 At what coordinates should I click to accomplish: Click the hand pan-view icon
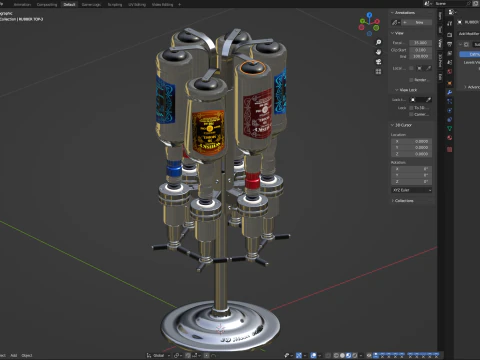tap(378, 52)
